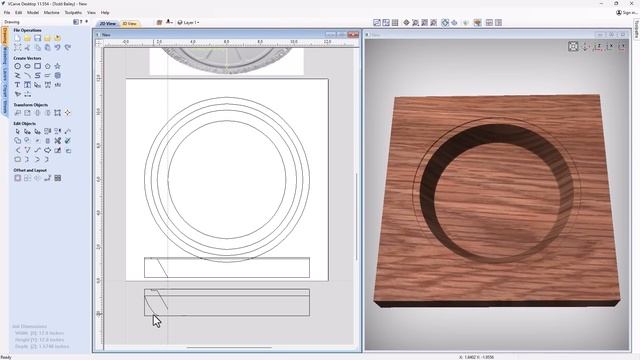Switch to the 2D View tab

pyautogui.click(x=108, y=24)
